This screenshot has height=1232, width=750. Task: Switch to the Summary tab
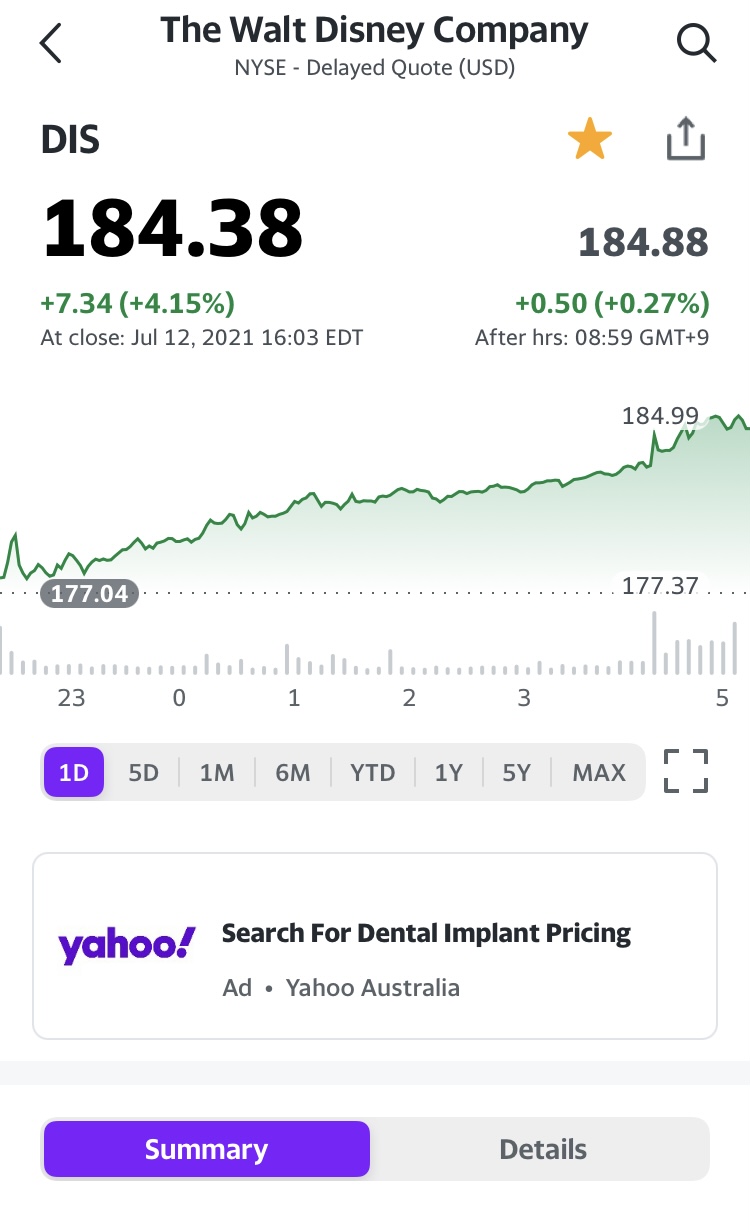[206, 1149]
